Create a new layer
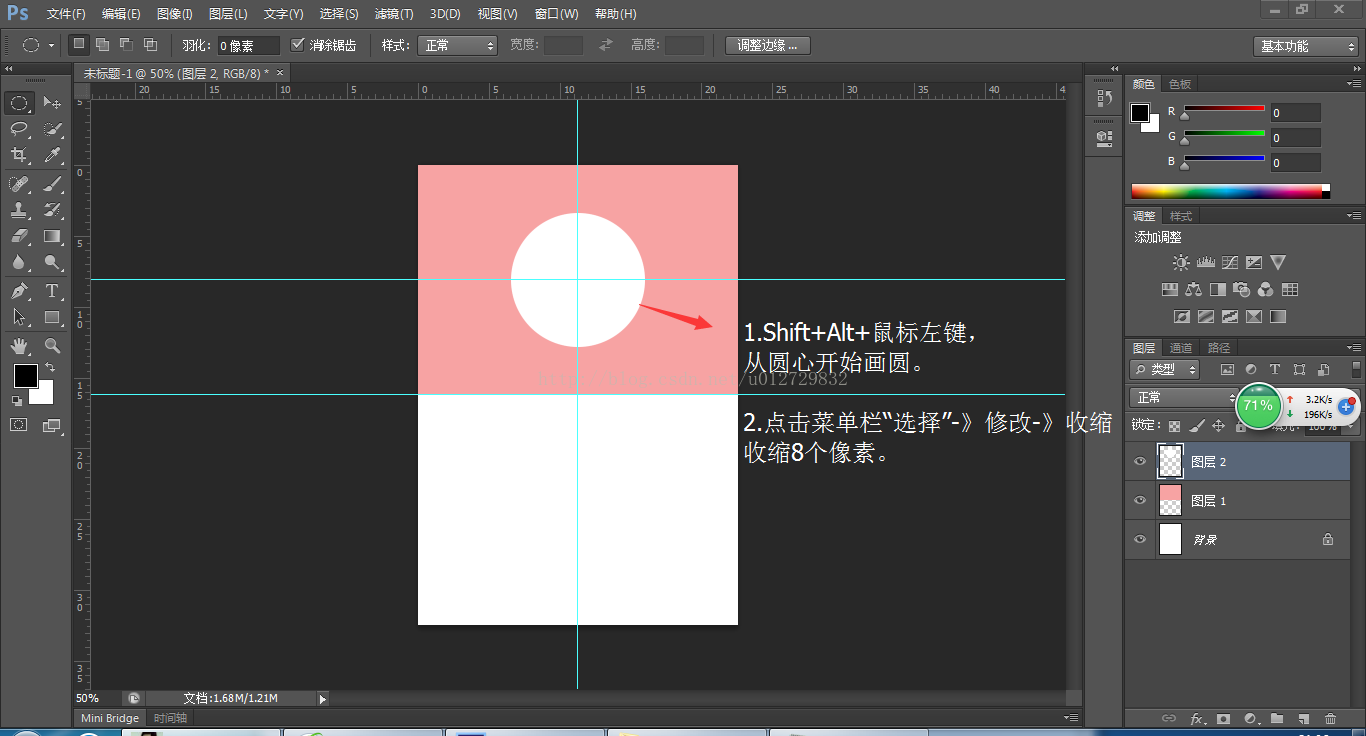The image size is (1366, 736). point(1303,718)
